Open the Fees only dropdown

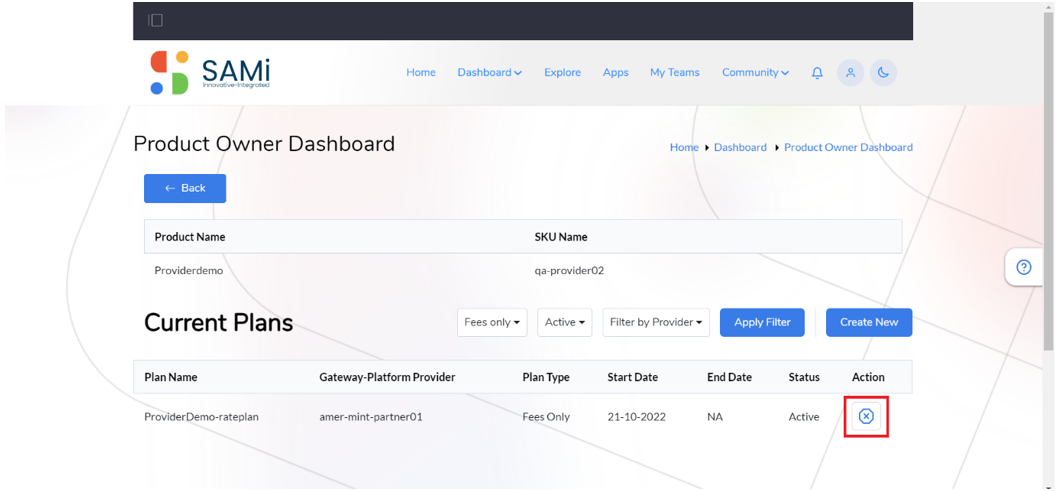[492, 323]
